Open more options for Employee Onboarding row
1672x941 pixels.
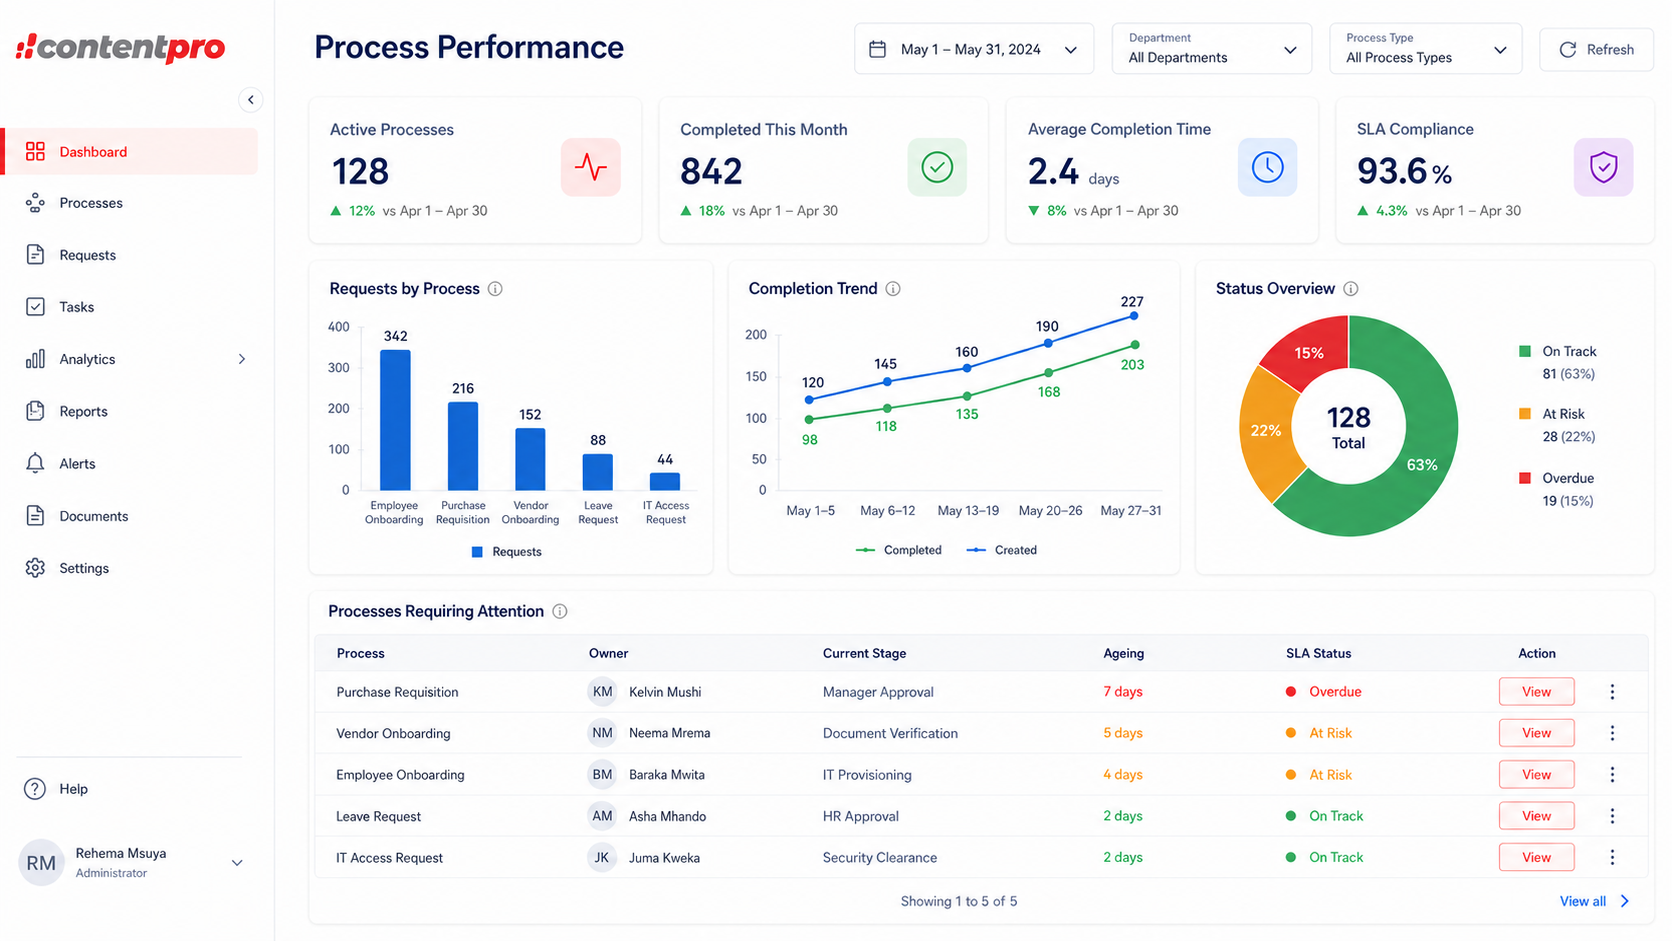coord(1612,775)
